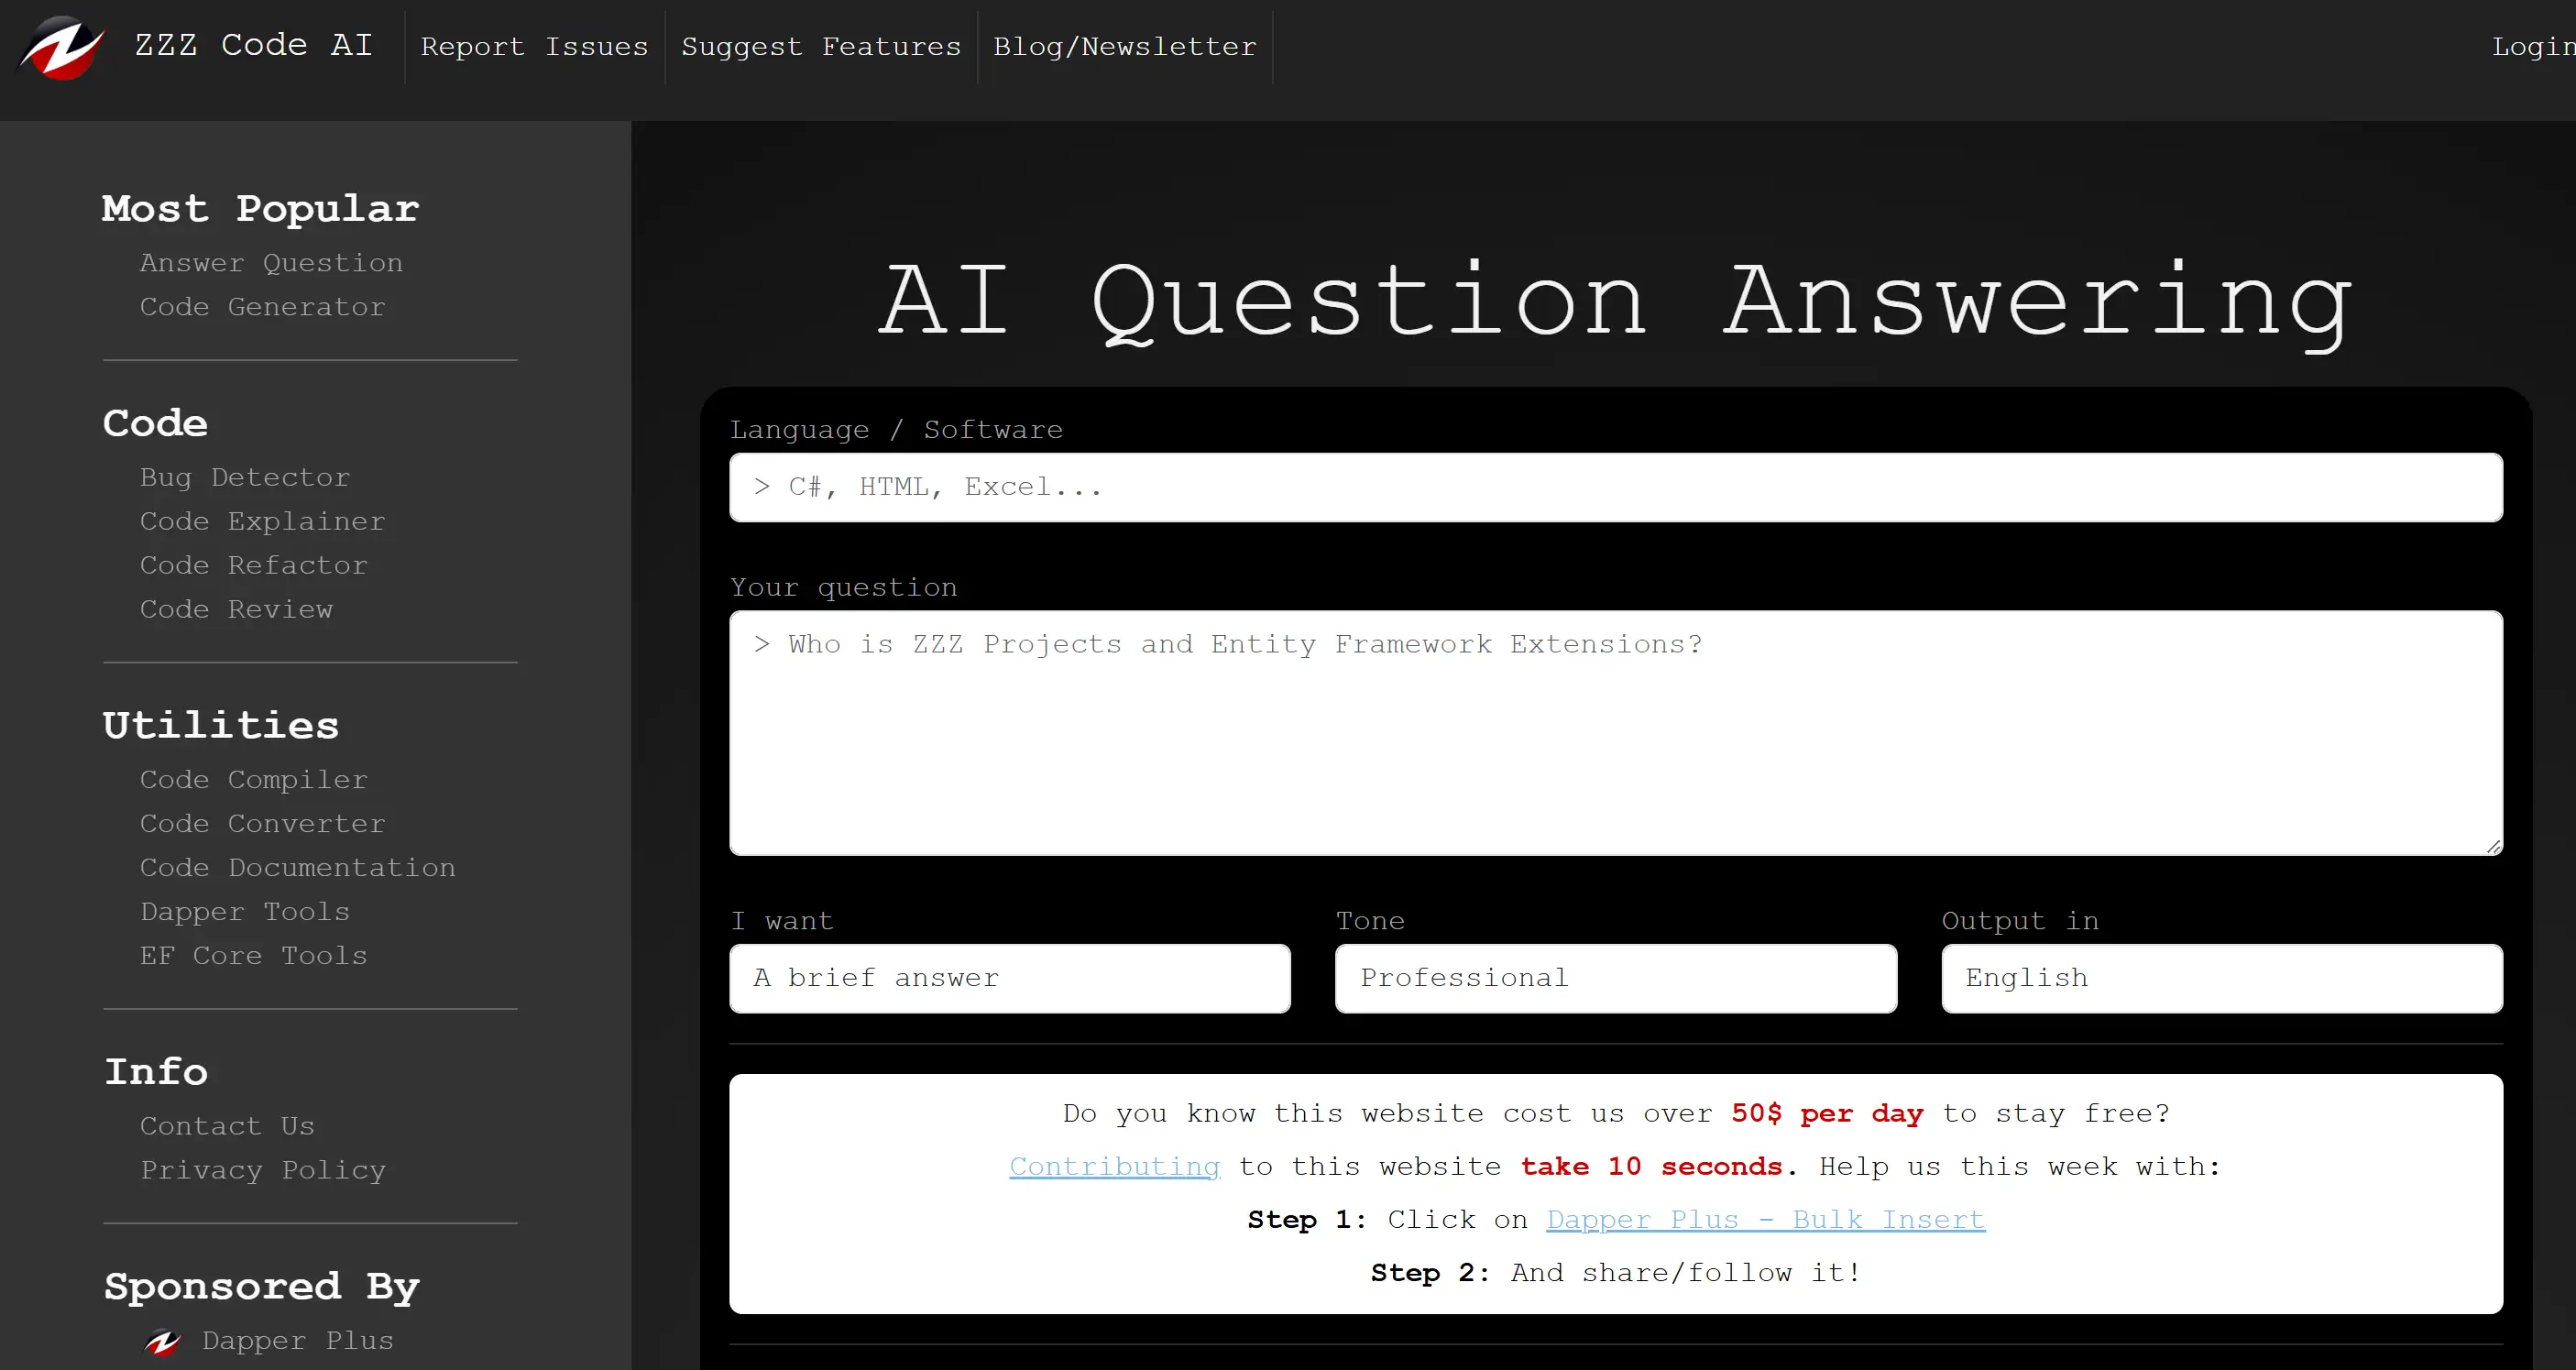Click the Utilities sidebar heading
This screenshot has height=1370, width=2576.
point(221,725)
